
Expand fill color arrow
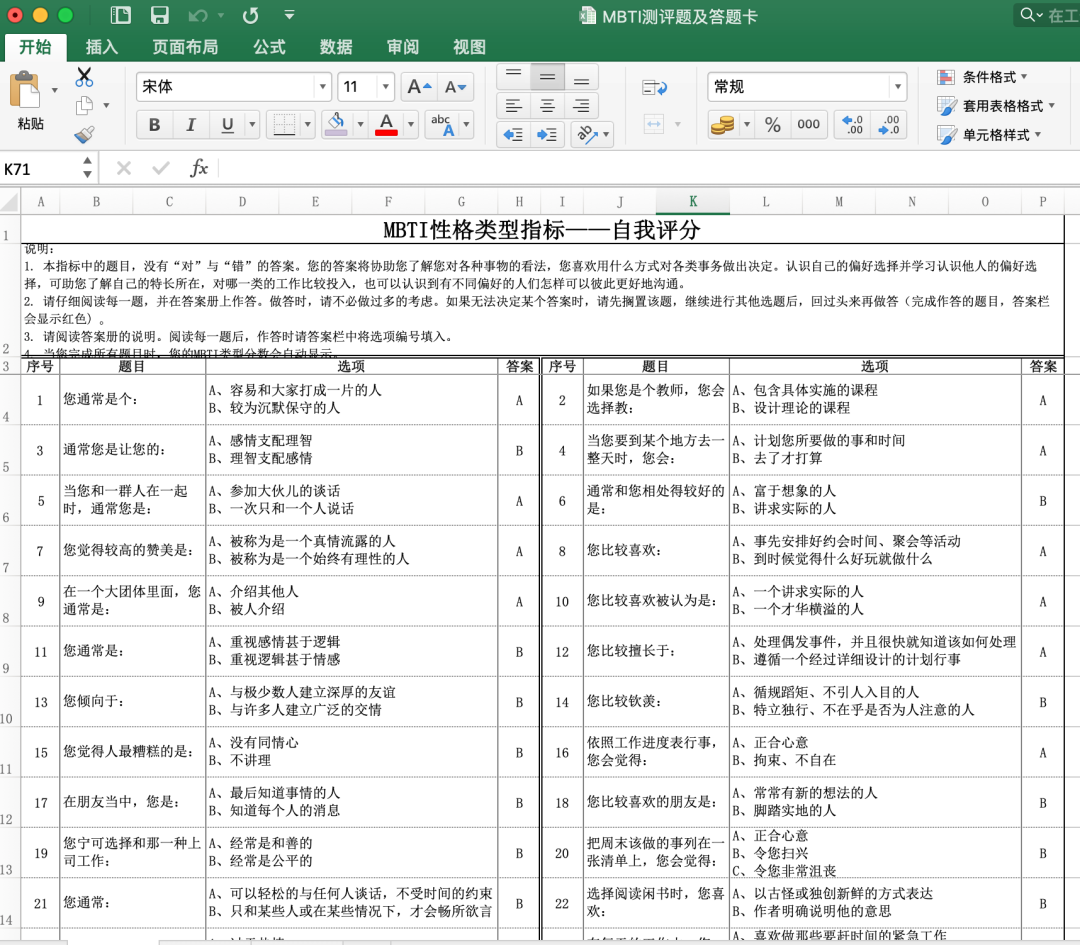[360, 125]
